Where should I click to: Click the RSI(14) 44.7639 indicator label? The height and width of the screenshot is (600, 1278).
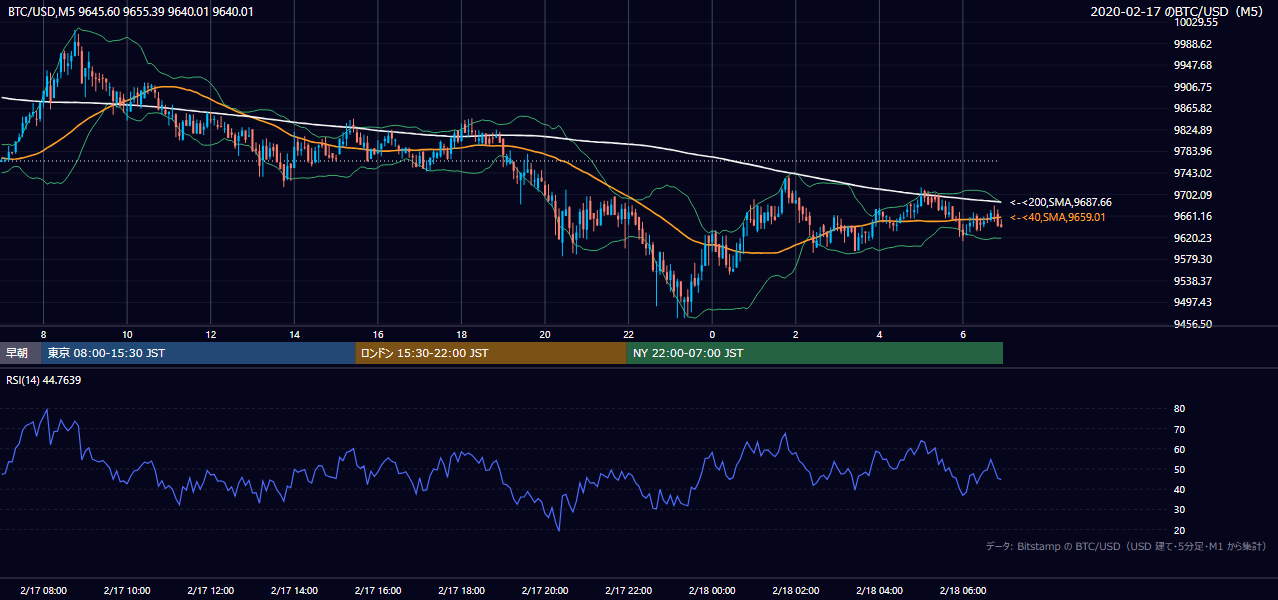(x=44, y=380)
